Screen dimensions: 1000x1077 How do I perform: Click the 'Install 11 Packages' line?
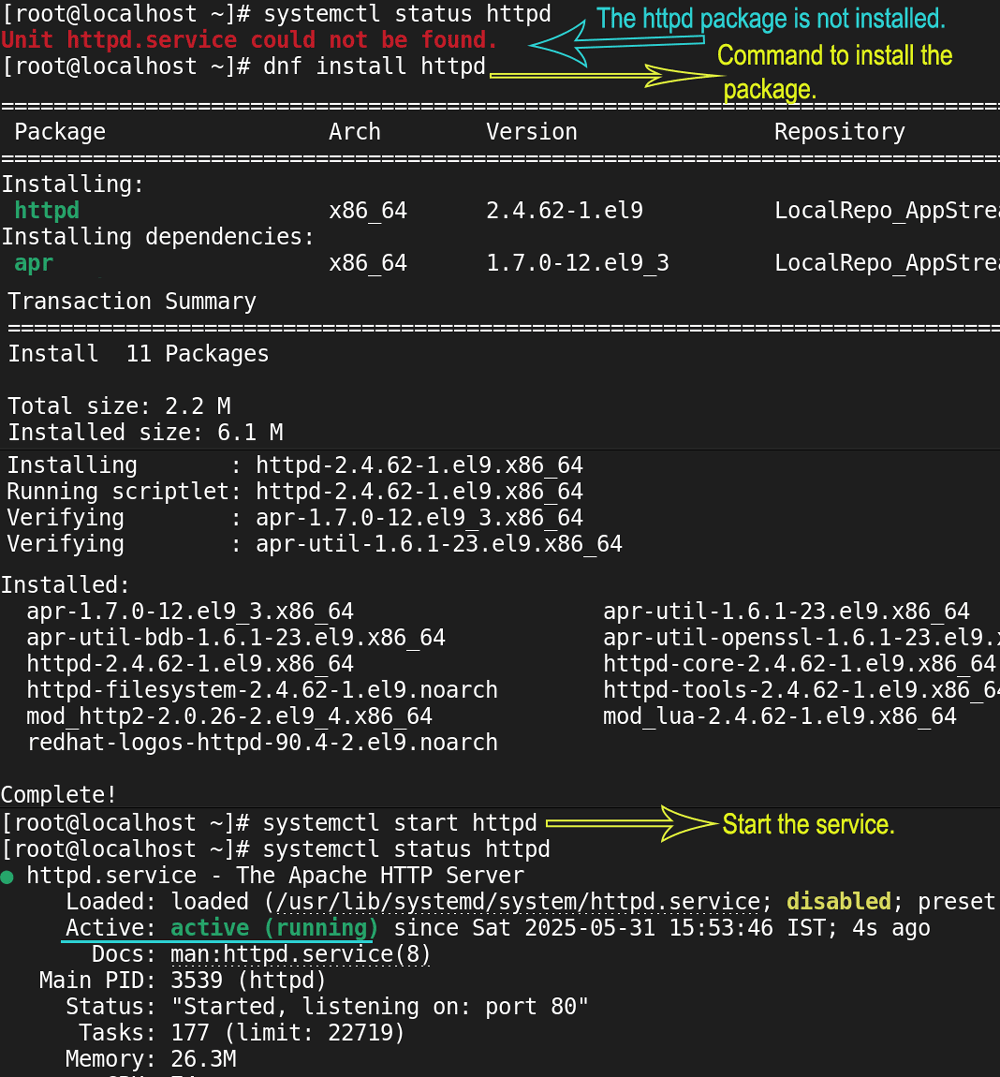[138, 353]
